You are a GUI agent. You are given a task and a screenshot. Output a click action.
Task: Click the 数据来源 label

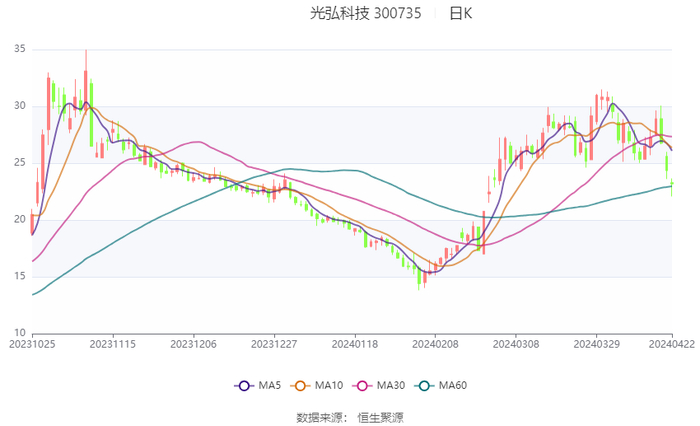point(319,416)
